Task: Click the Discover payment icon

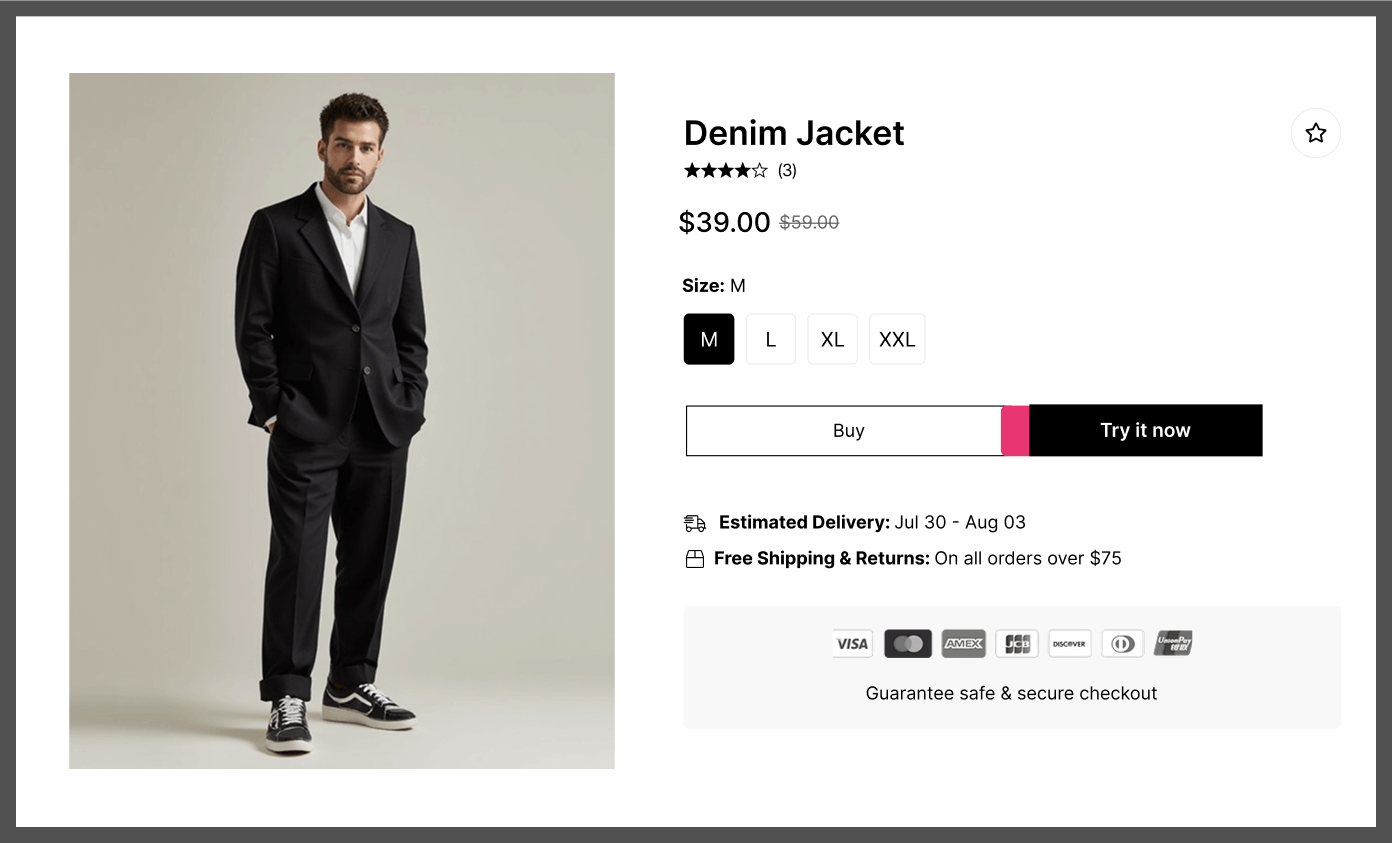Action: pos(1069,643)
